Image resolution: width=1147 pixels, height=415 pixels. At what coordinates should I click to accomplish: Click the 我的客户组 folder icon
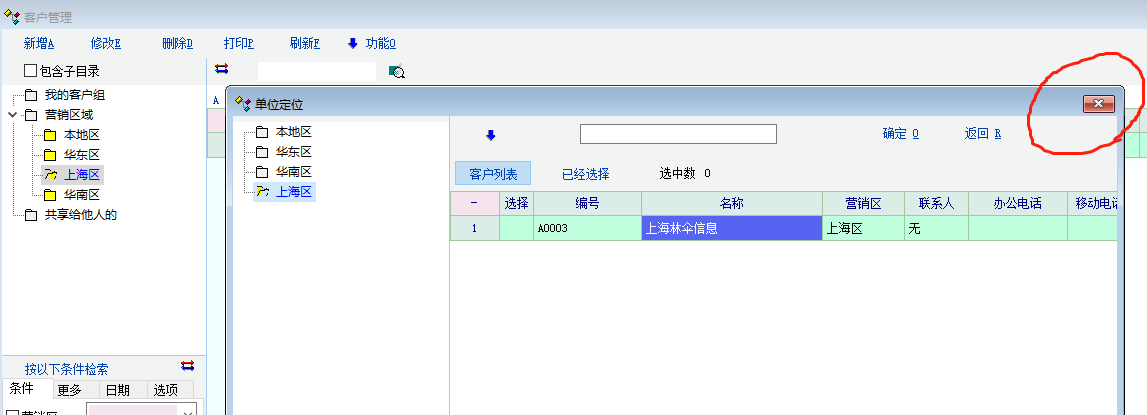click(31, 95)
